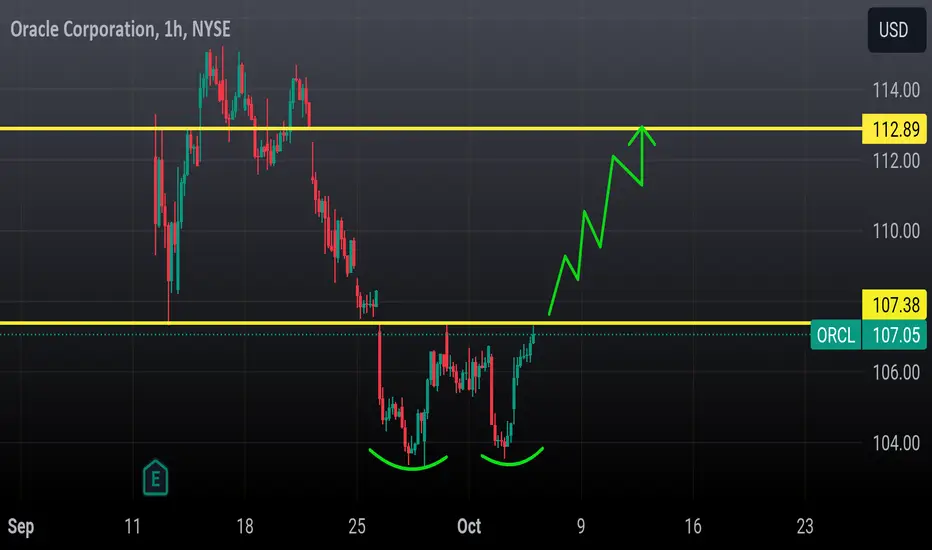Click the 110.00 price axis value
932x550 pixels.
tap(896, 231)
